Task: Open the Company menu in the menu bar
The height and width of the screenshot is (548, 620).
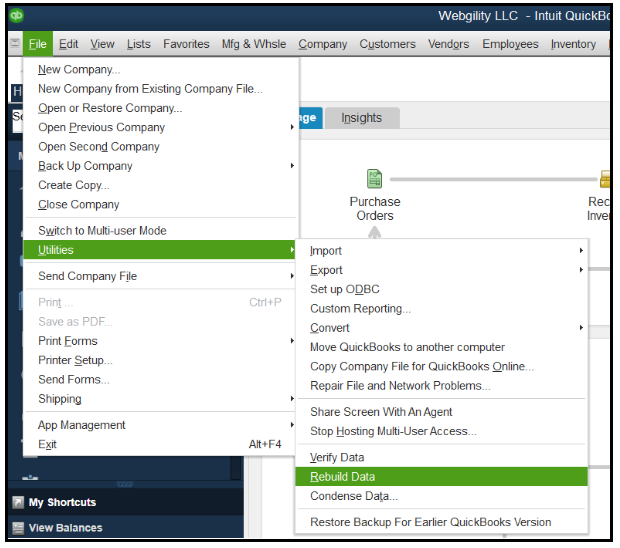Action: coord(323,44)
